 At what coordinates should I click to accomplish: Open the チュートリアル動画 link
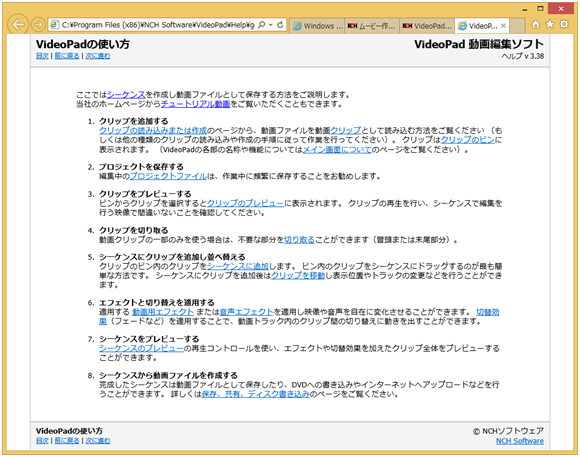coord(195,104)
